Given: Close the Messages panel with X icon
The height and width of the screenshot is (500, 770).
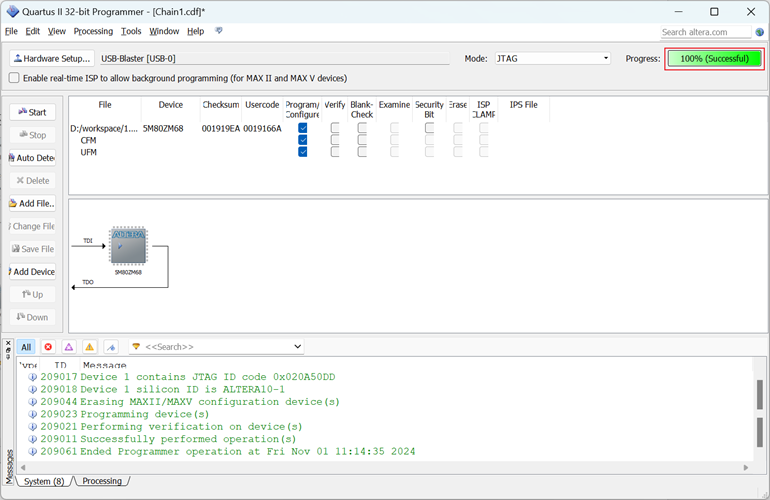Looking at the screenshot, I should (x=8, y=343).
